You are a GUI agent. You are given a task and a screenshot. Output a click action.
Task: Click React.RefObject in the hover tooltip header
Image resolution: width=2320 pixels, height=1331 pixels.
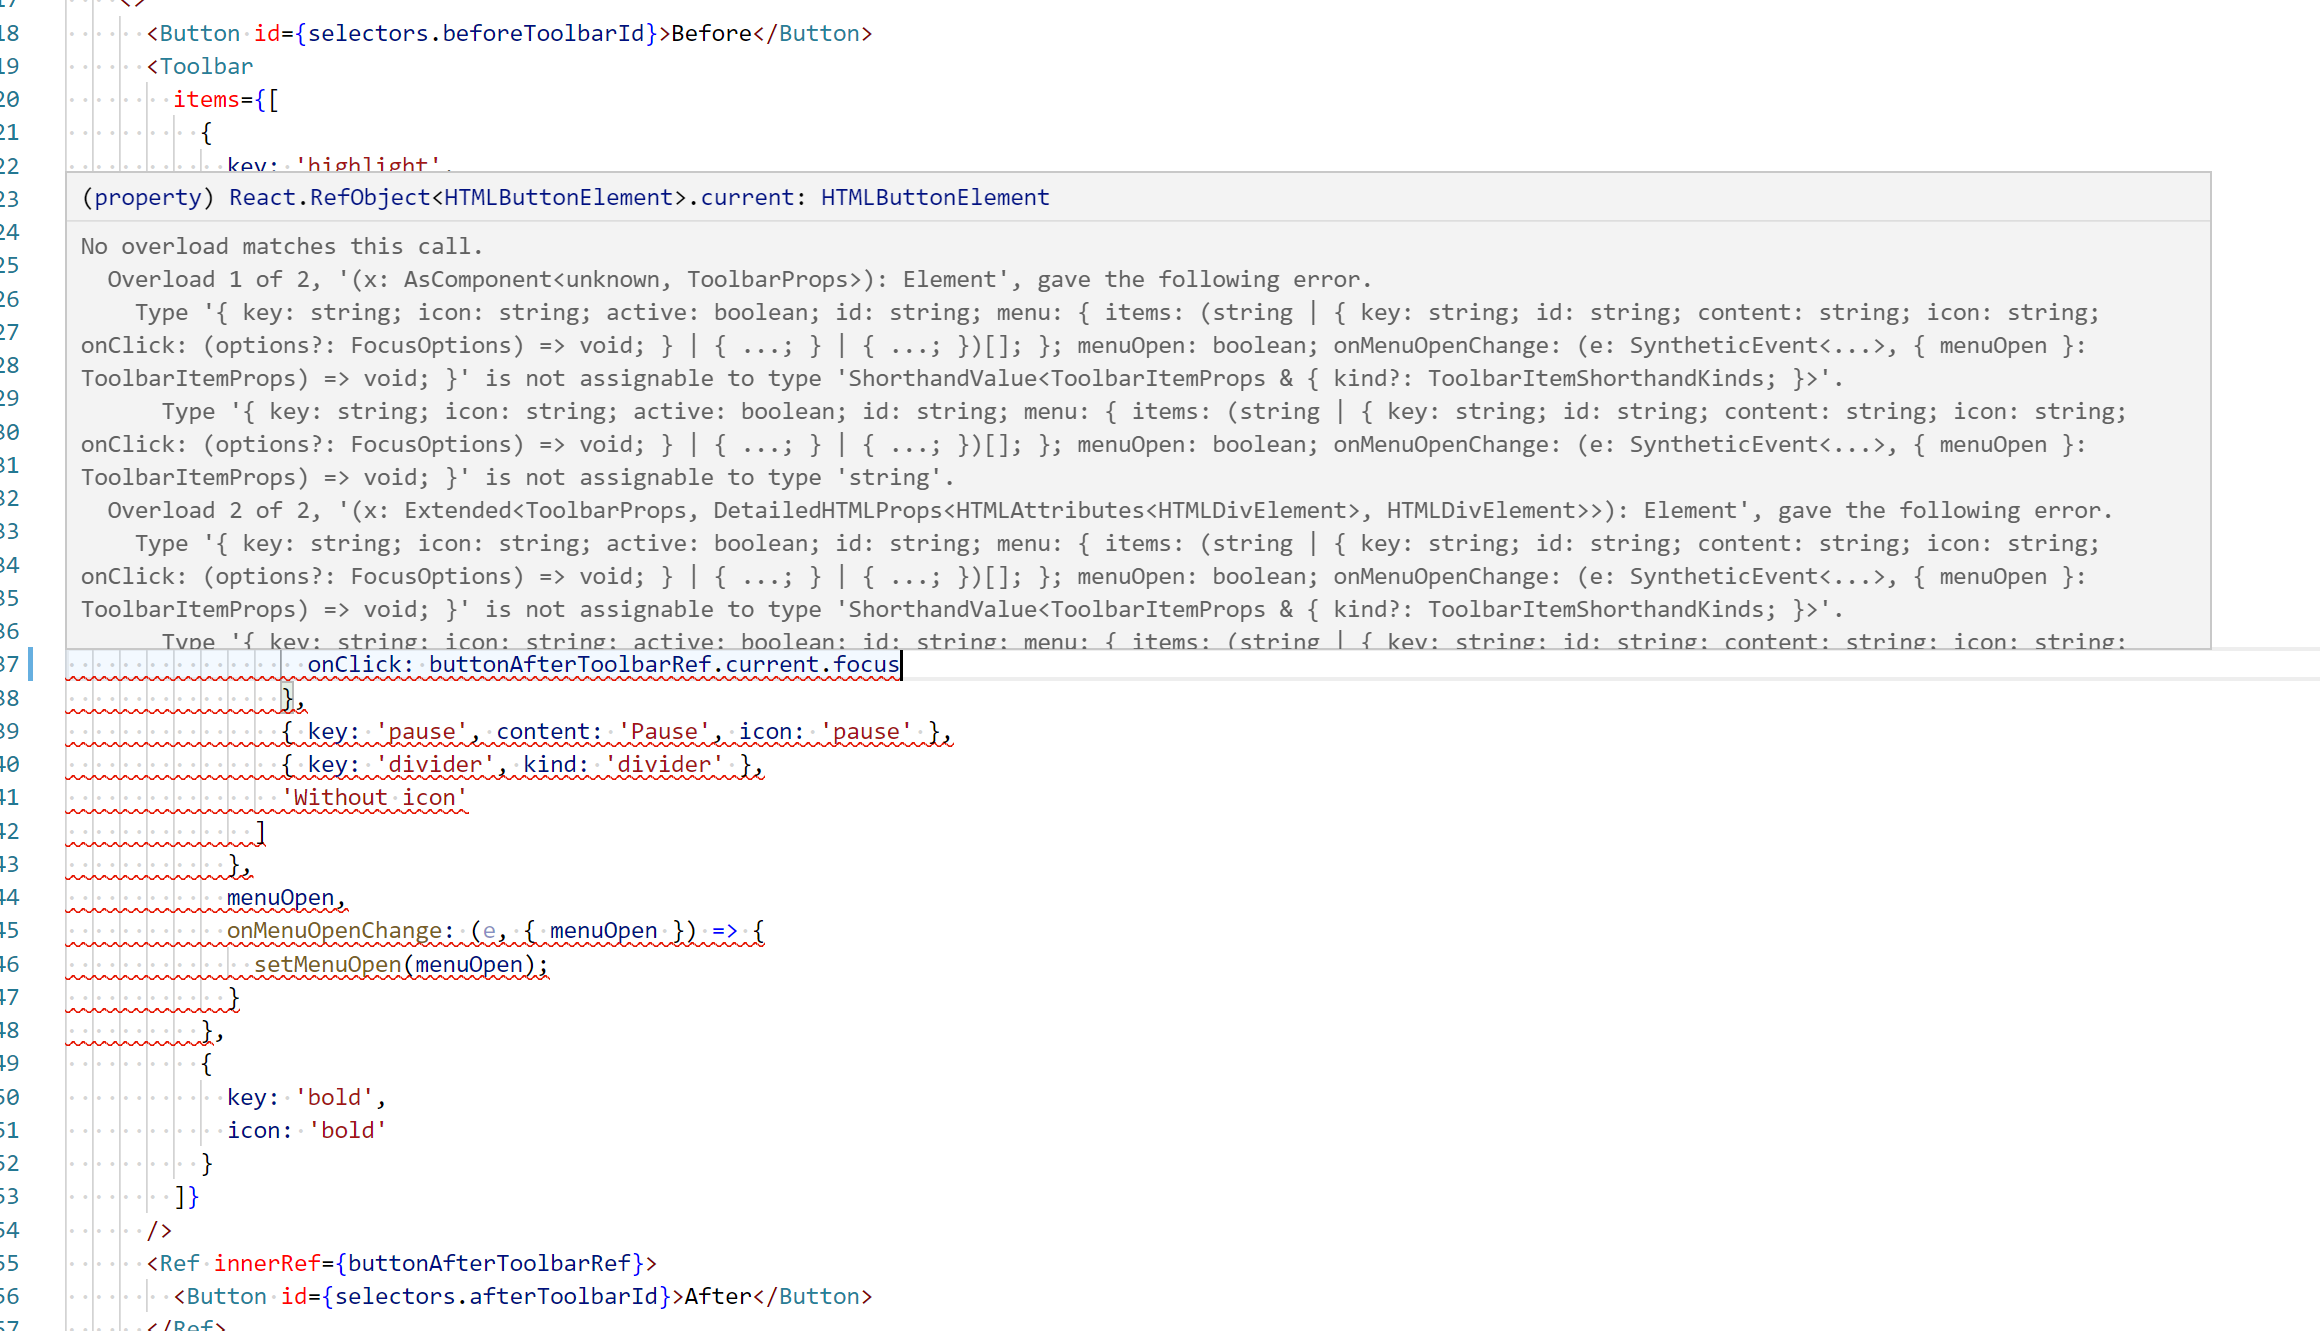(x=329, y=197)
